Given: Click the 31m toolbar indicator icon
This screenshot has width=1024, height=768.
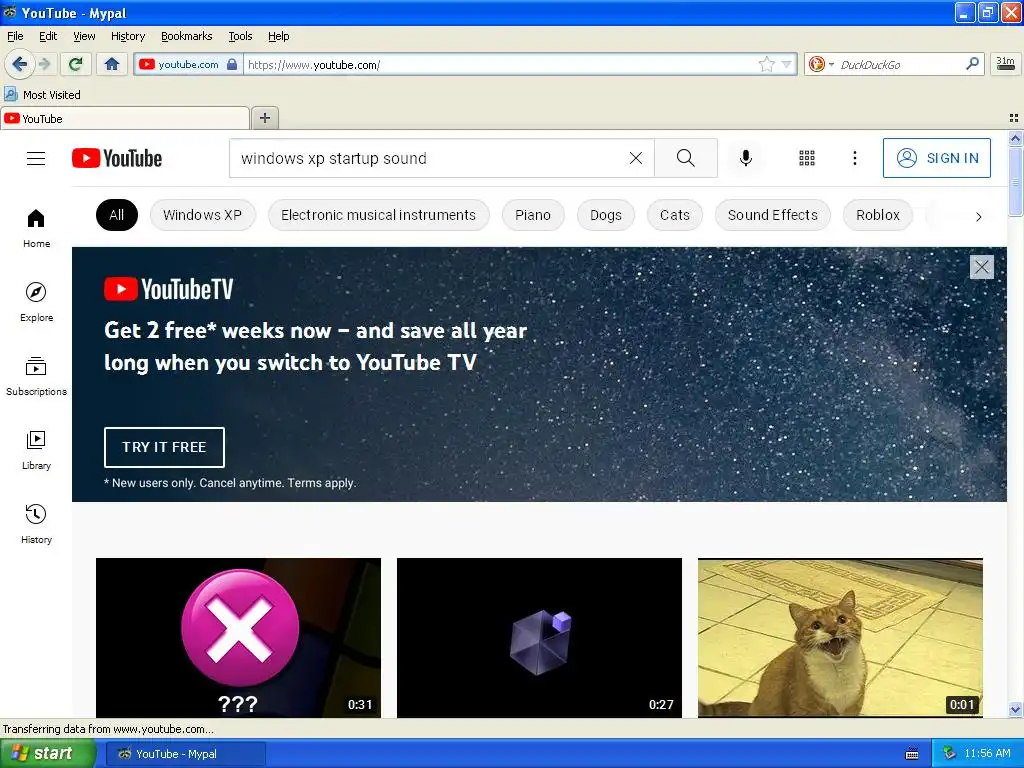Looking at the screenshot, I should (x=1004, y=64).
